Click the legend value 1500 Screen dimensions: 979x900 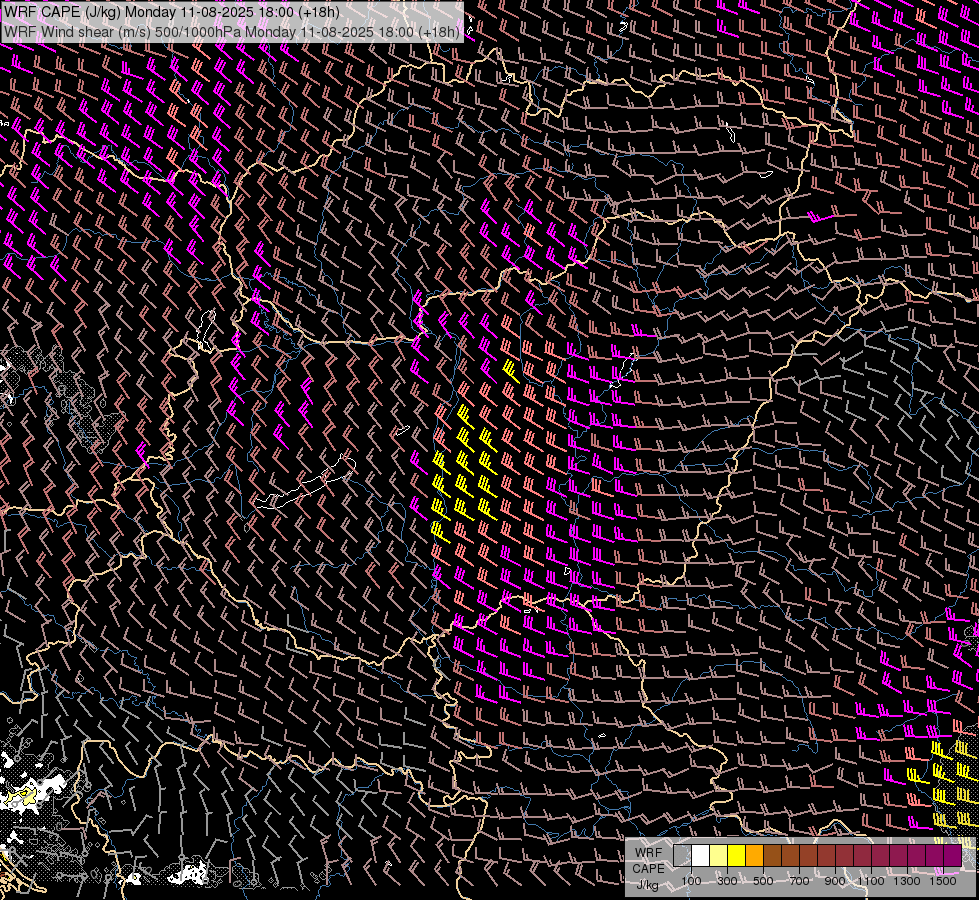click(943, 881)
